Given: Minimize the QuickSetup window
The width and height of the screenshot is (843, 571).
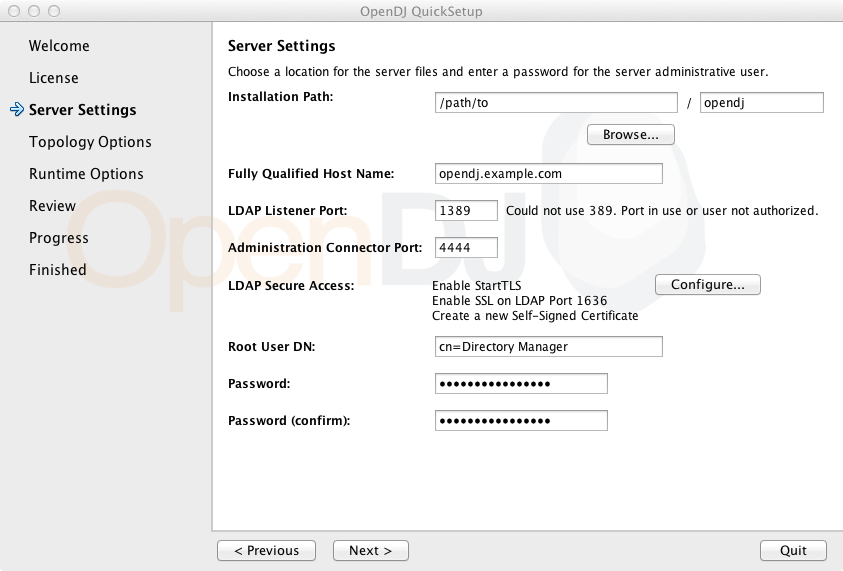Looking at the screenshot, I should click(34, 11).
